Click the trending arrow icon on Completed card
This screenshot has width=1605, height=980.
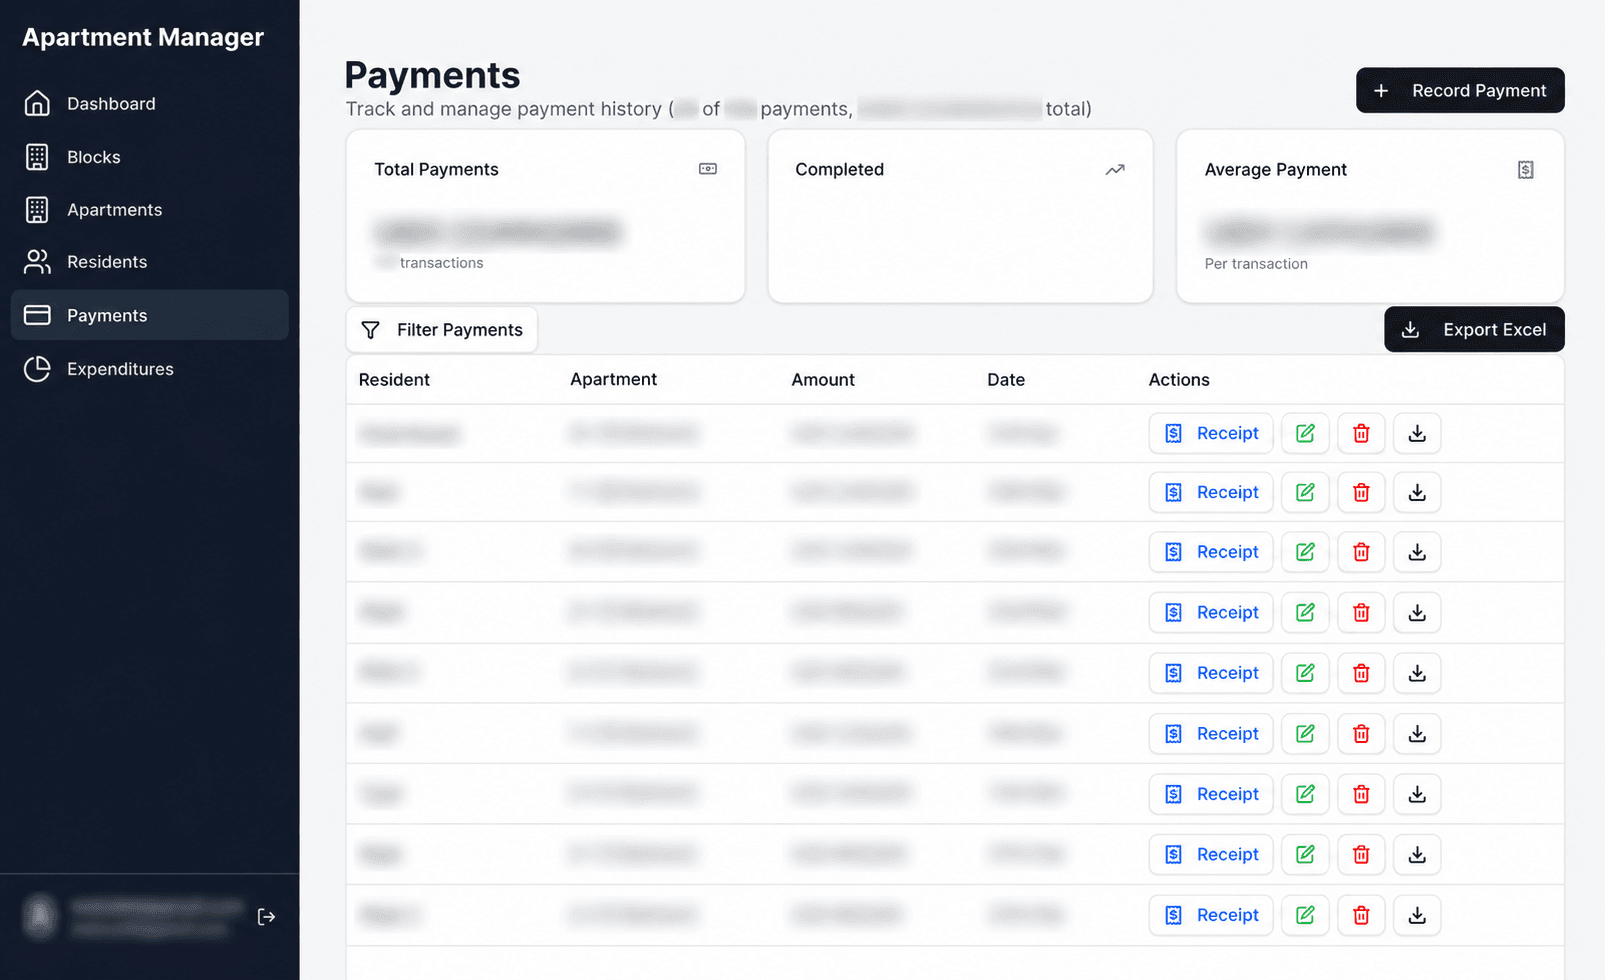pyautogui.click(x=1115, y=170)
